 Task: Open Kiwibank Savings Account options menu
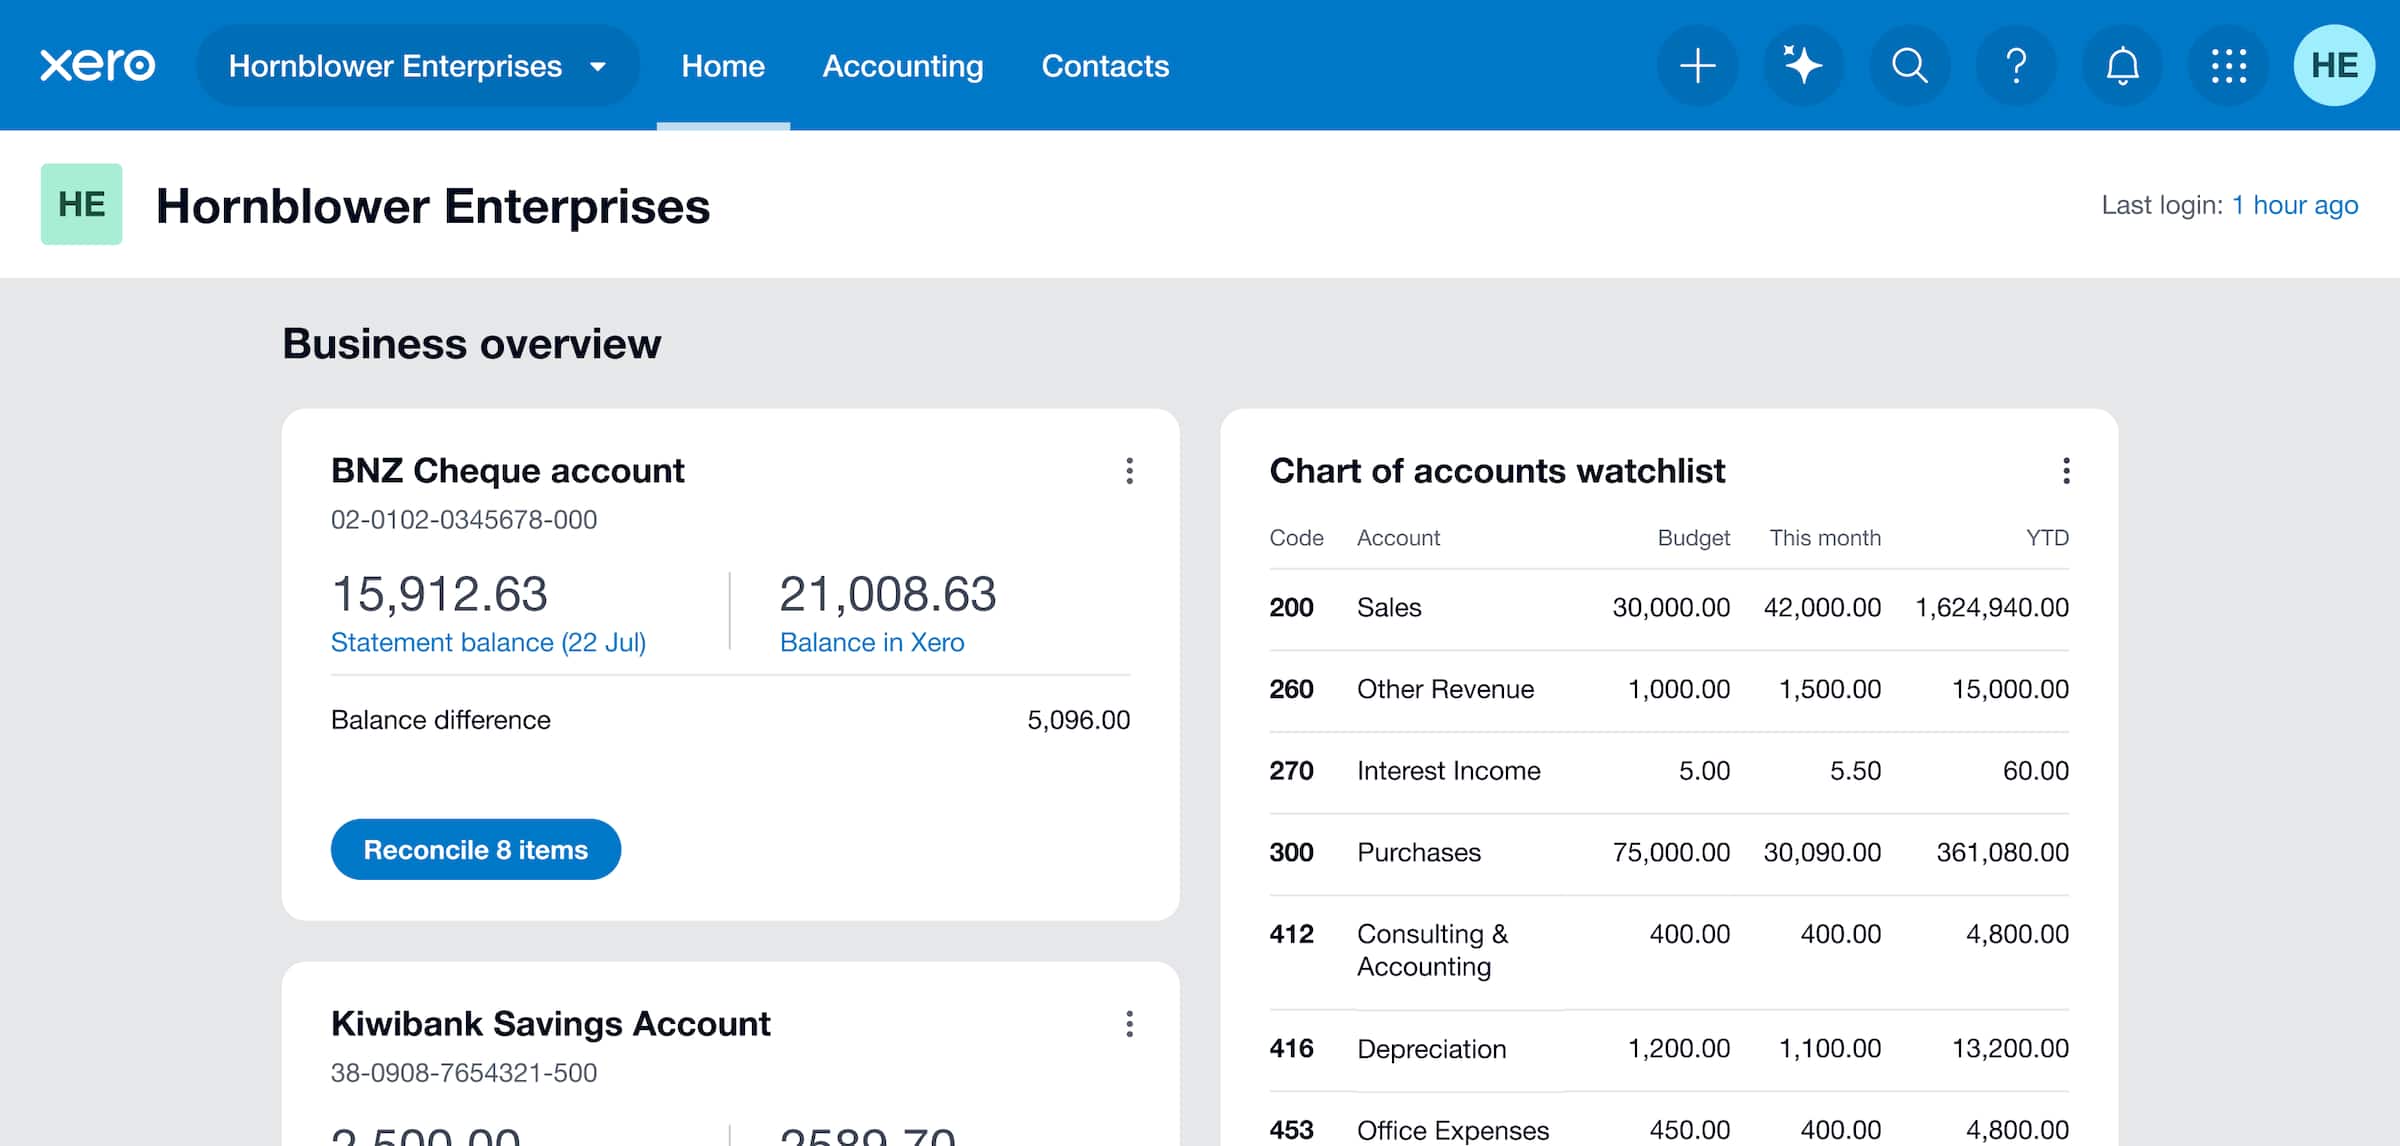1129,1024
